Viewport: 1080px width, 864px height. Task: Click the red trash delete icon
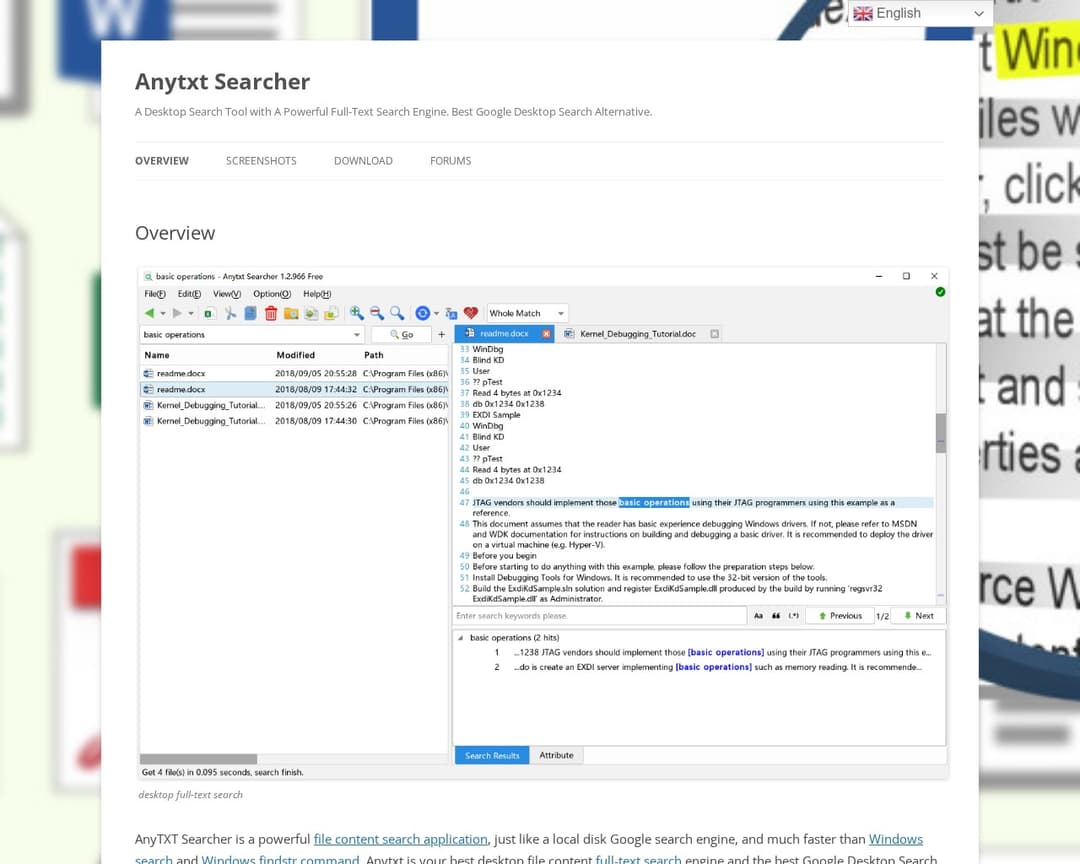click(271, 313)
